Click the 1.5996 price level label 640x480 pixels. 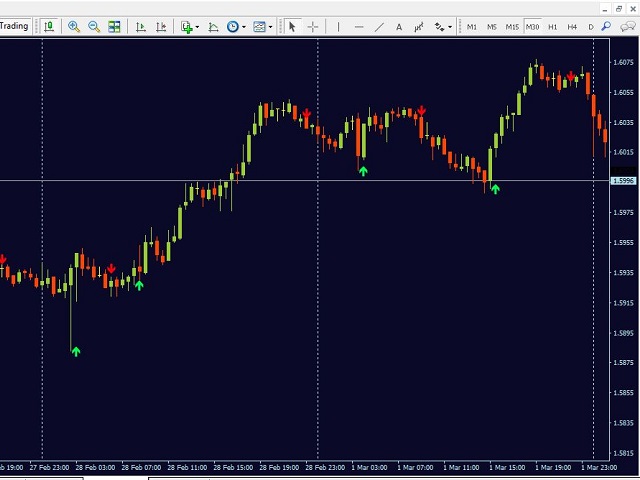[623, 181]
